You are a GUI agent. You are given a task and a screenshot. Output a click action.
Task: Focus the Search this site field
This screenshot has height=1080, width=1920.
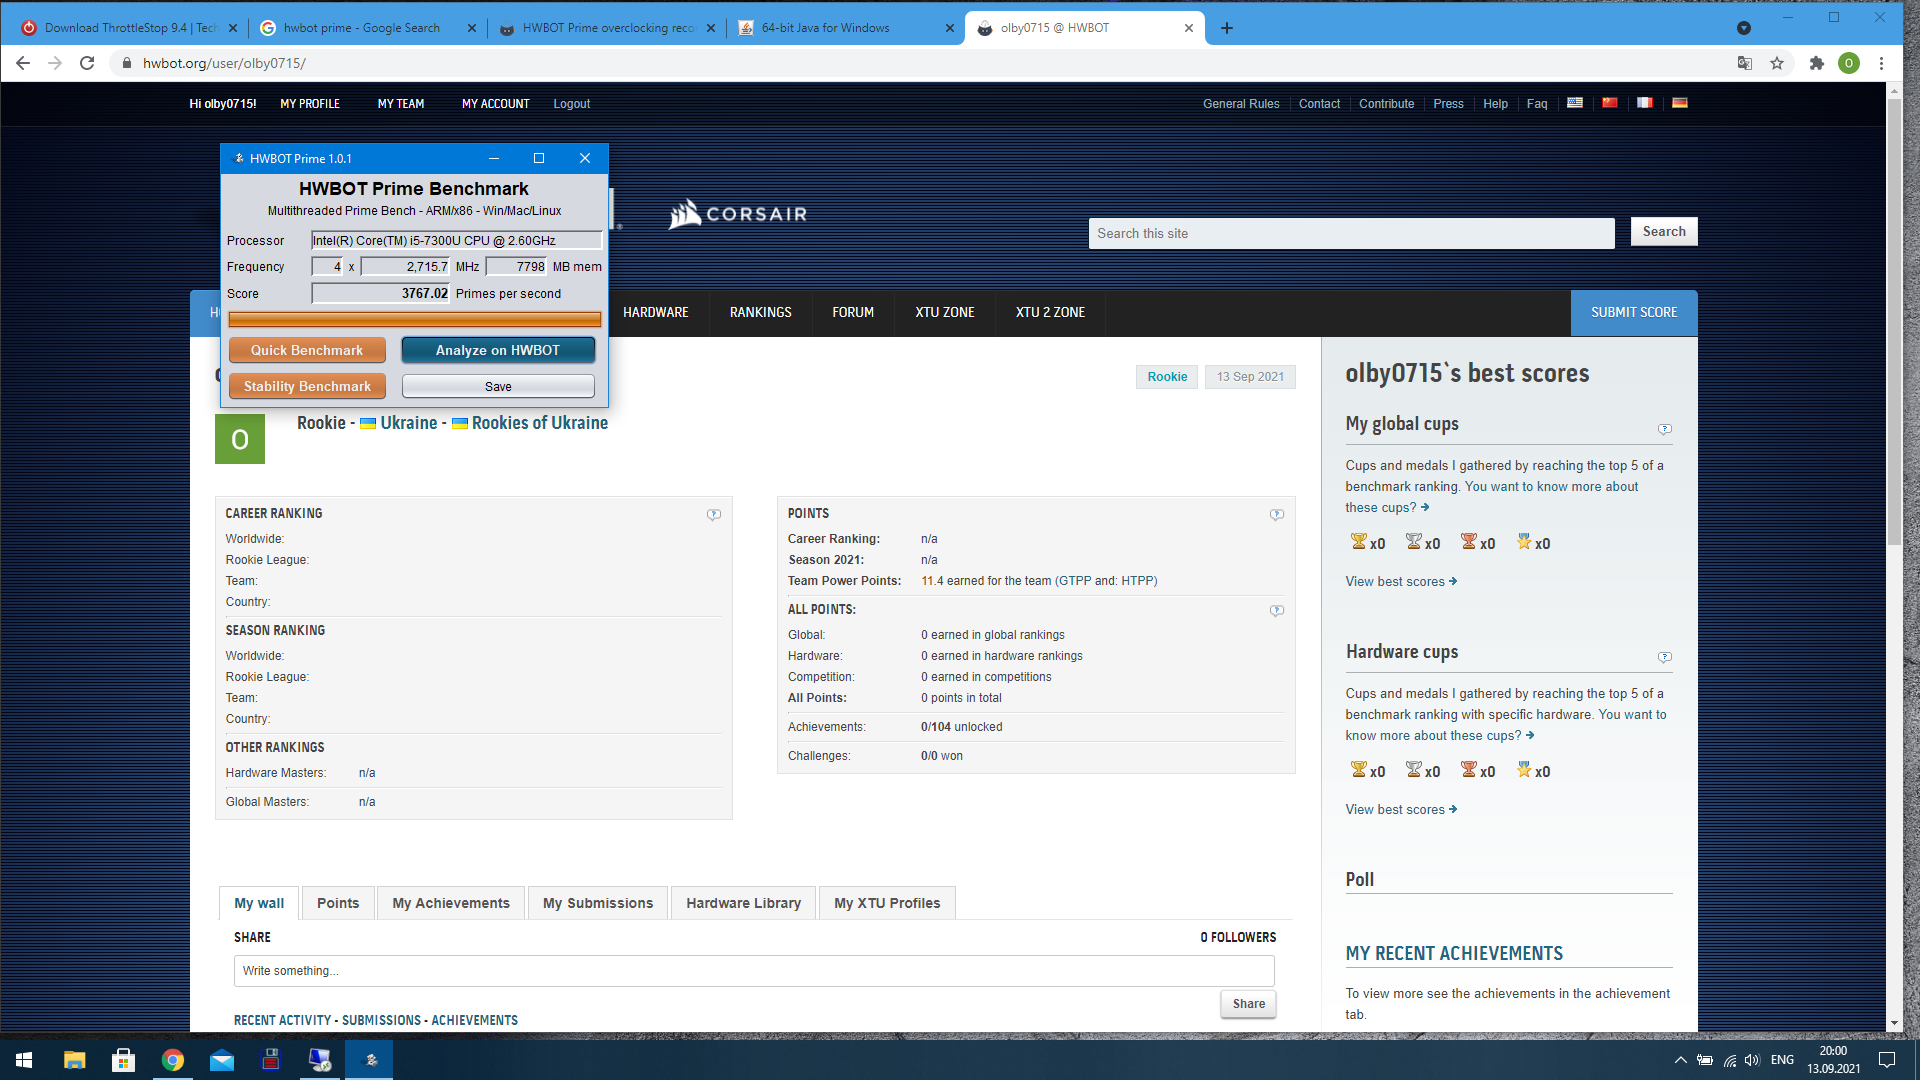[x=1351, y=233]
